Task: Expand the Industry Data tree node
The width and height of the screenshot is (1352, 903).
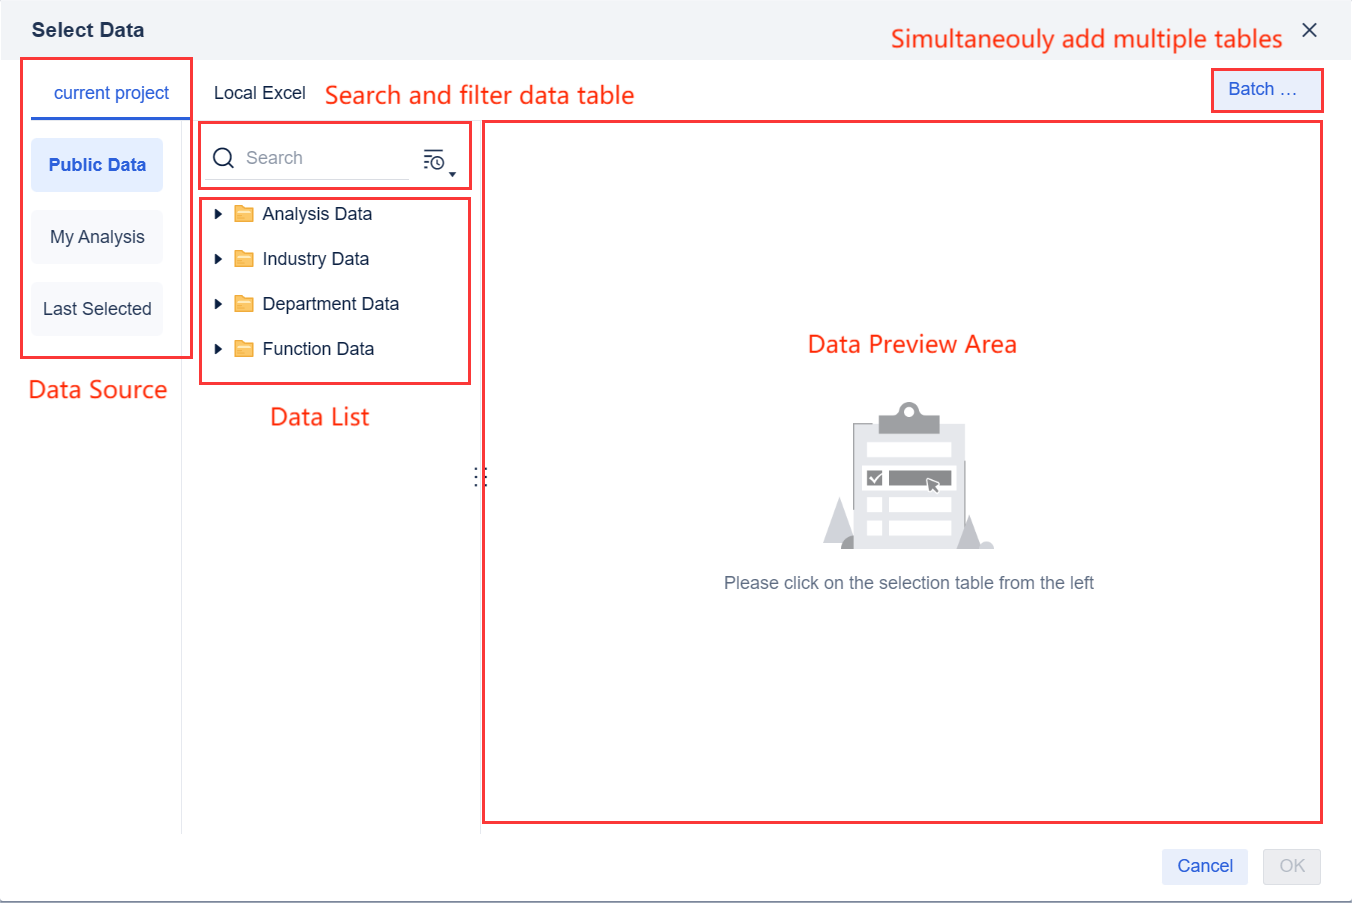Action: click(x=220, y=258)
